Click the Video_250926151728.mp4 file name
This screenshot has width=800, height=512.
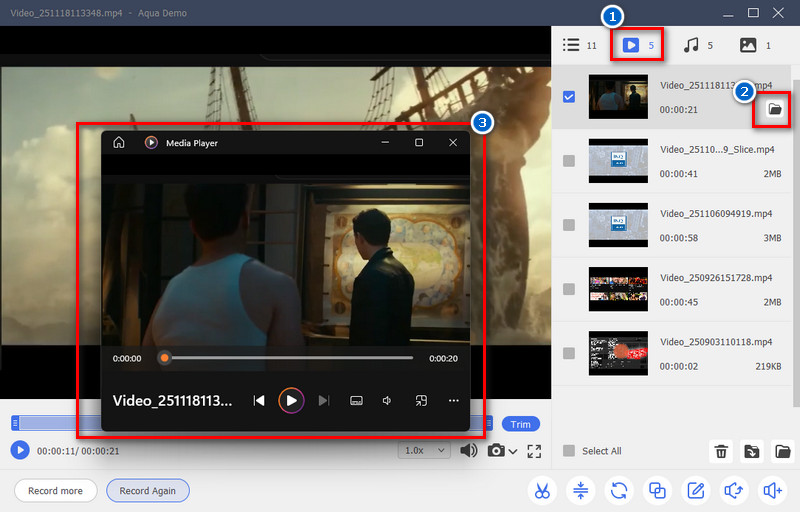(x=716, y=278)
